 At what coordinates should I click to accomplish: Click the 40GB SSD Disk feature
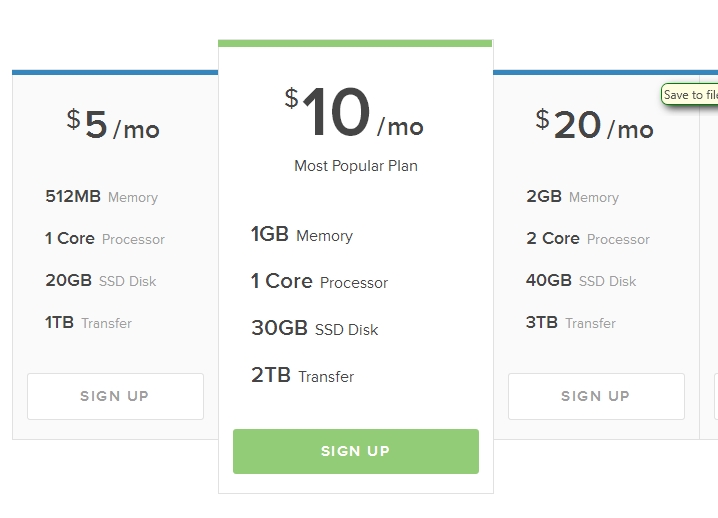point(581,281)
